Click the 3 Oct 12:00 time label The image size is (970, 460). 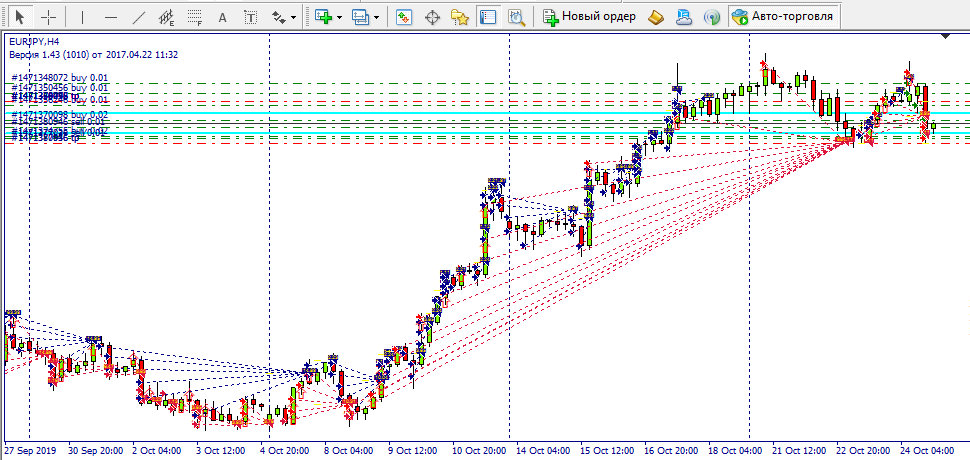[x=221, y=450]
